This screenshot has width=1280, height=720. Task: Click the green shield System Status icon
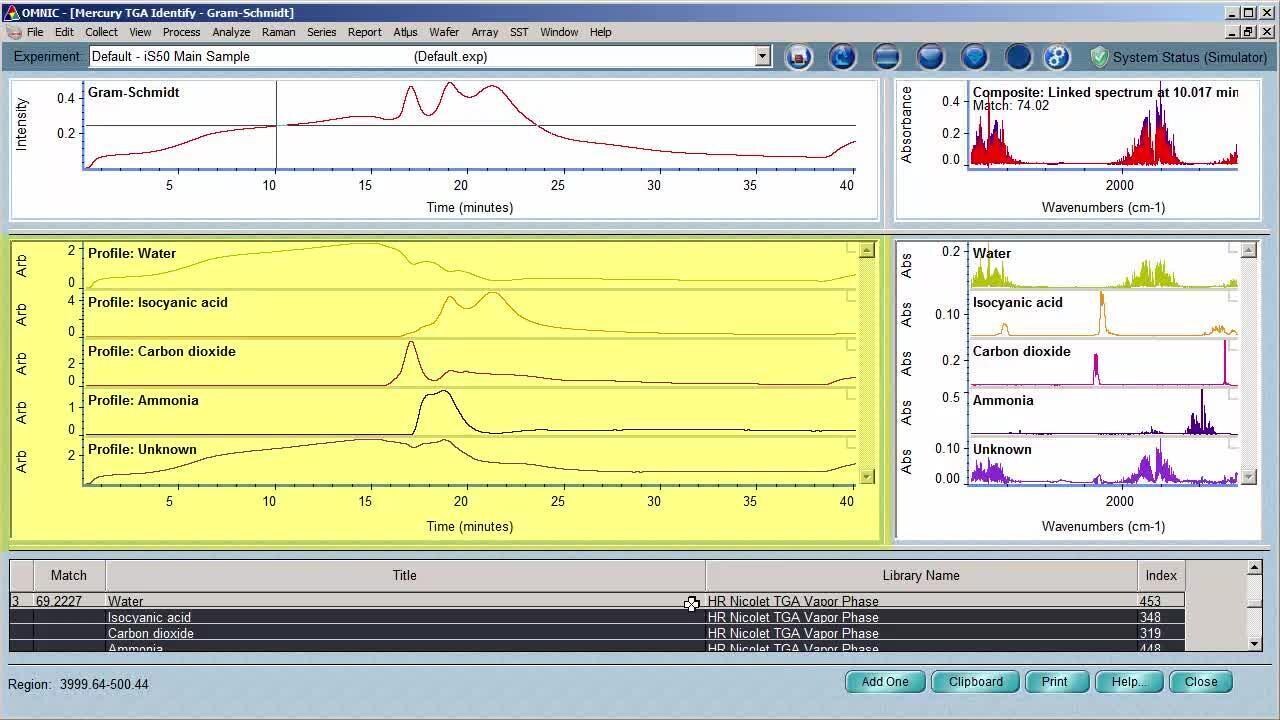[1099, 57]
